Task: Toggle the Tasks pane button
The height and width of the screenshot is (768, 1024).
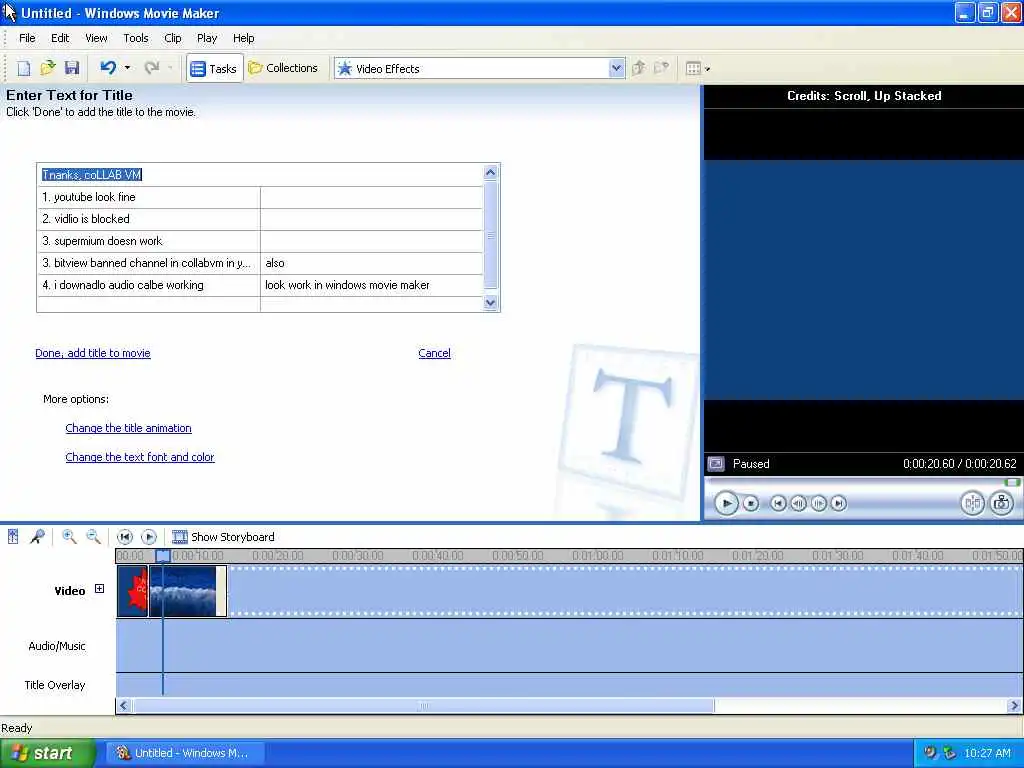Action: (x=214, y=69)
